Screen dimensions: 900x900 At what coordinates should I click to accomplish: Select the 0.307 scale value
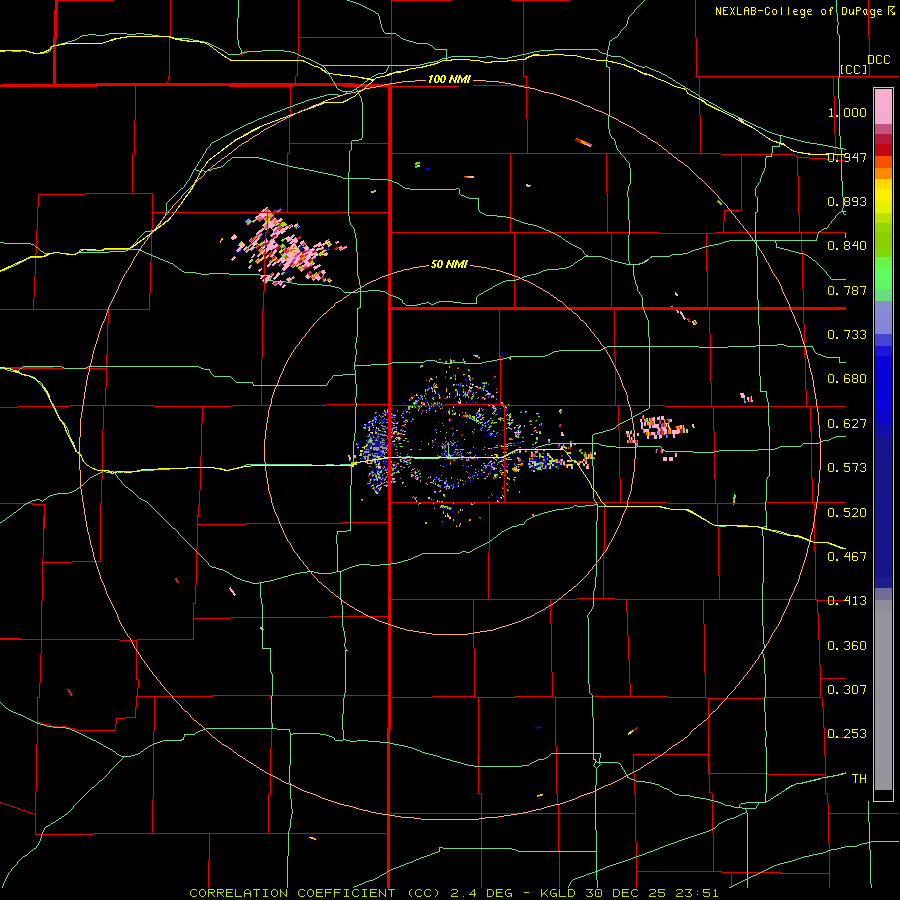point(847,689)
